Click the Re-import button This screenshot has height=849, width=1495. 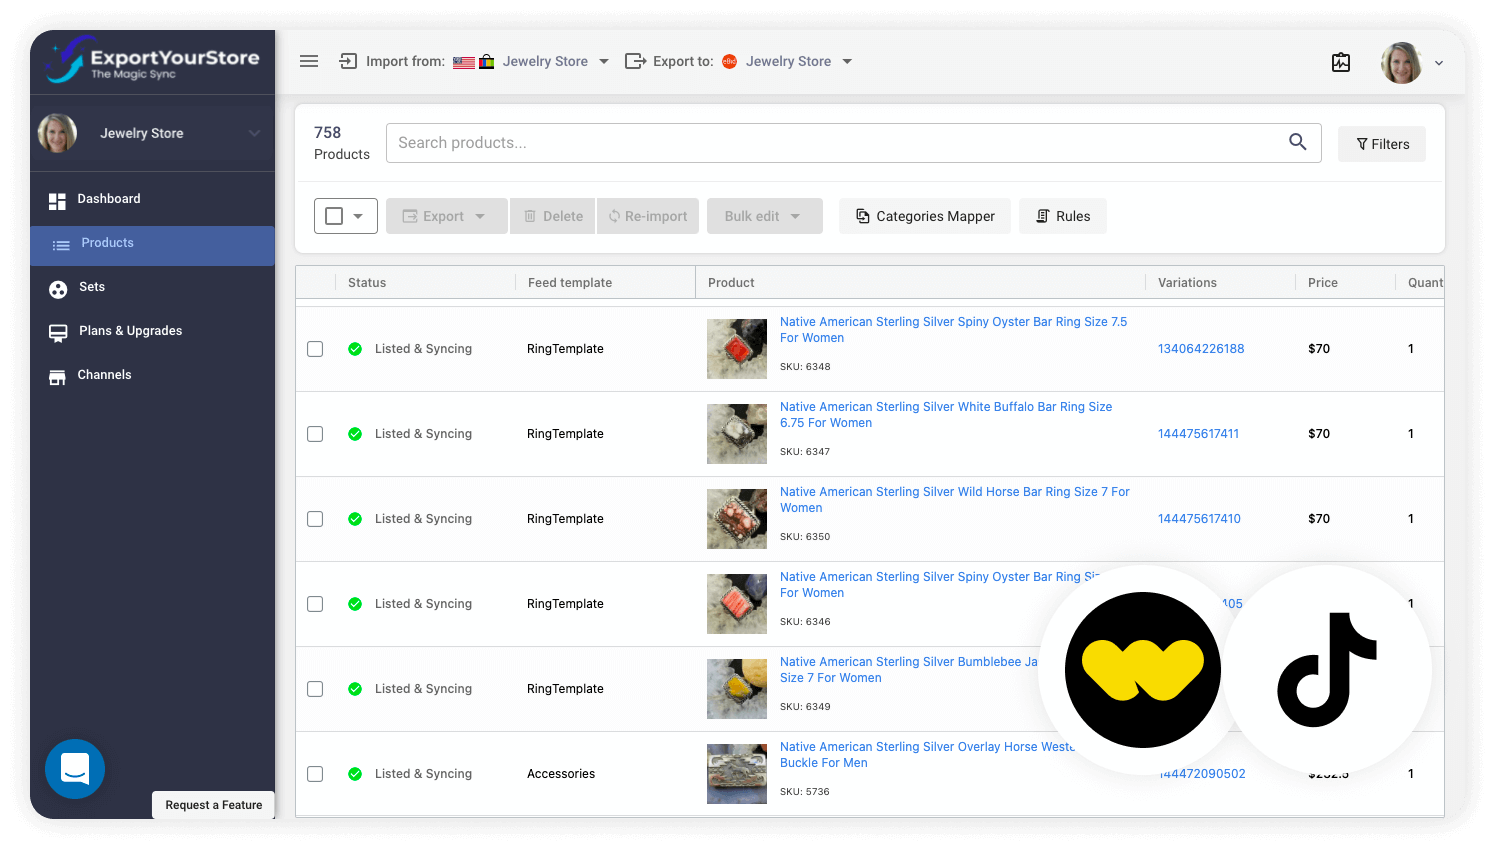click(647, 216)
